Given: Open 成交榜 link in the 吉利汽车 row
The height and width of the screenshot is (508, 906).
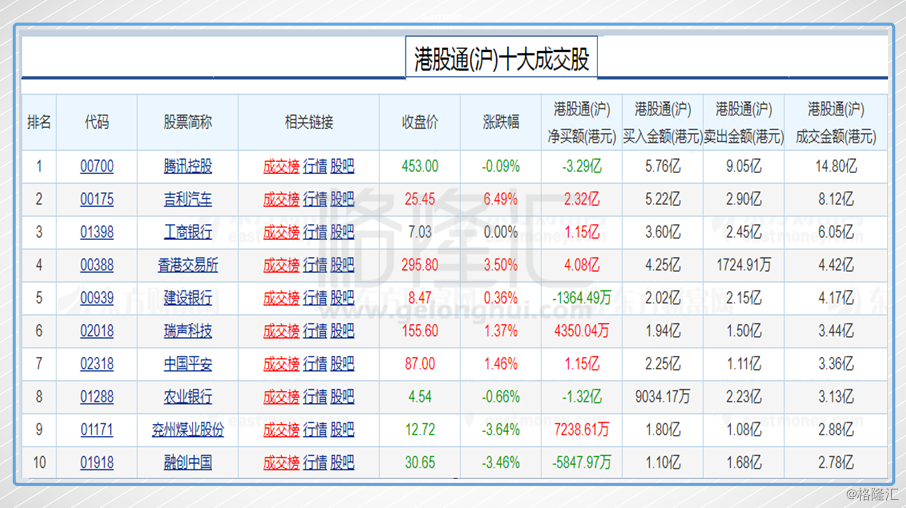Looking at the screenshot, I should coord(280,199).
